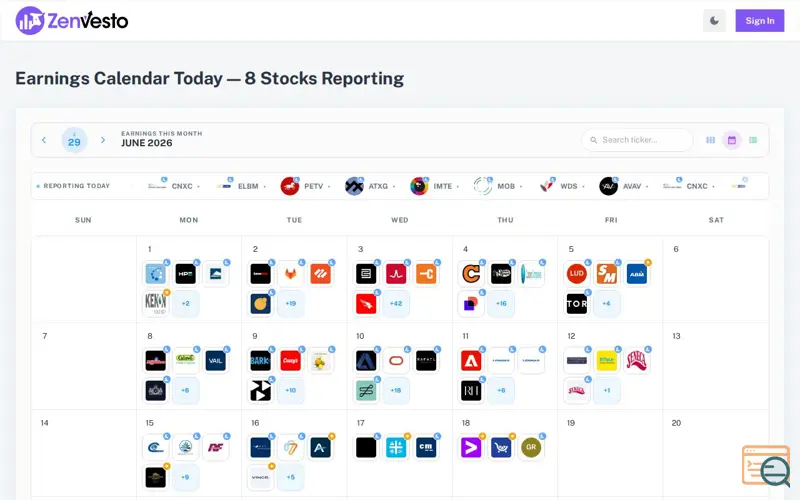Viewport: 800px width, 500px height.
Task: Open Adobe red A logo June 11
Action: click(471, 361)
